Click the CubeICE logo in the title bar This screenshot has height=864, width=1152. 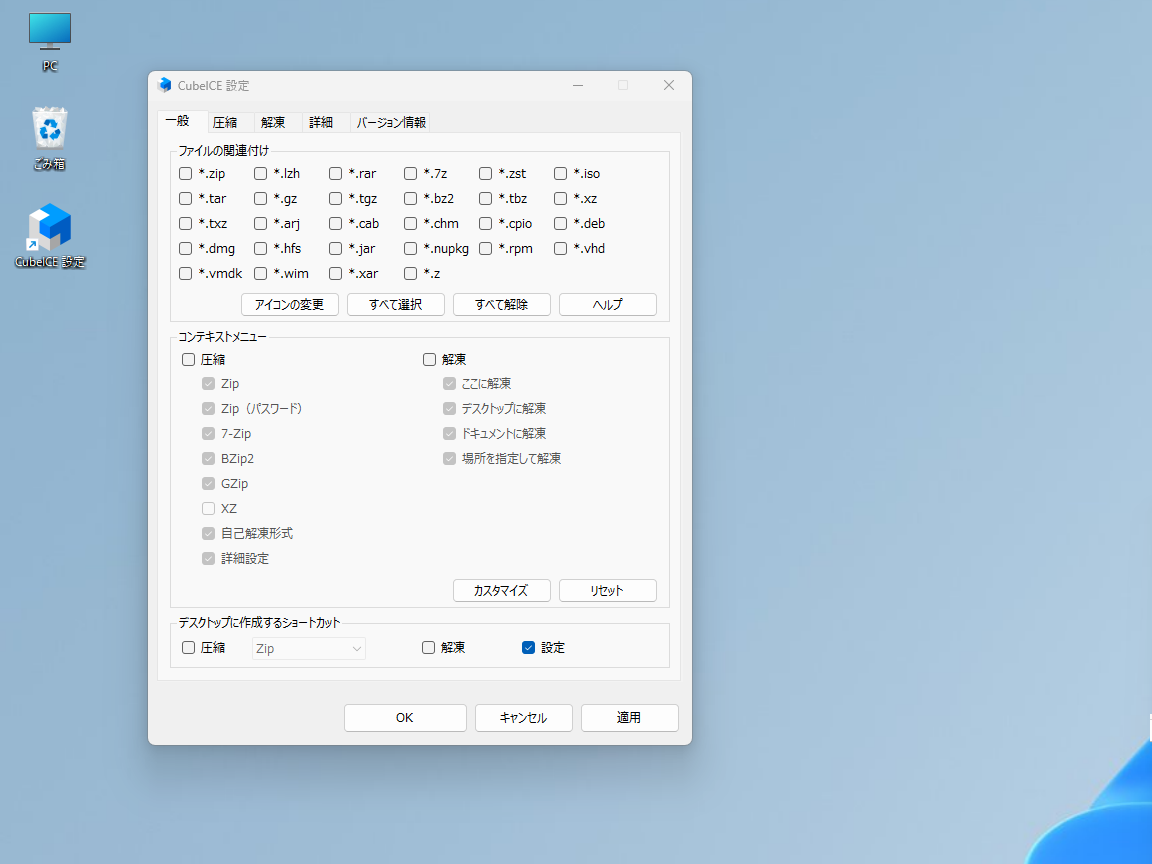(165, 85)
